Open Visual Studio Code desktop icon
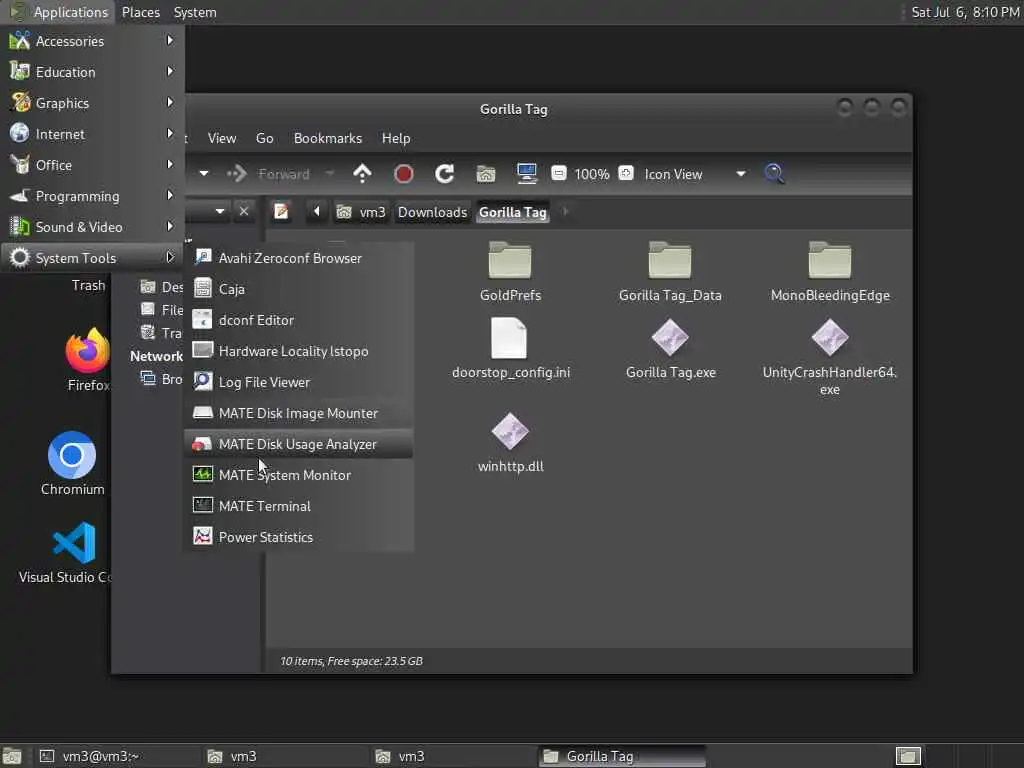The image size is (1024, 768). [x=72, y=552]
